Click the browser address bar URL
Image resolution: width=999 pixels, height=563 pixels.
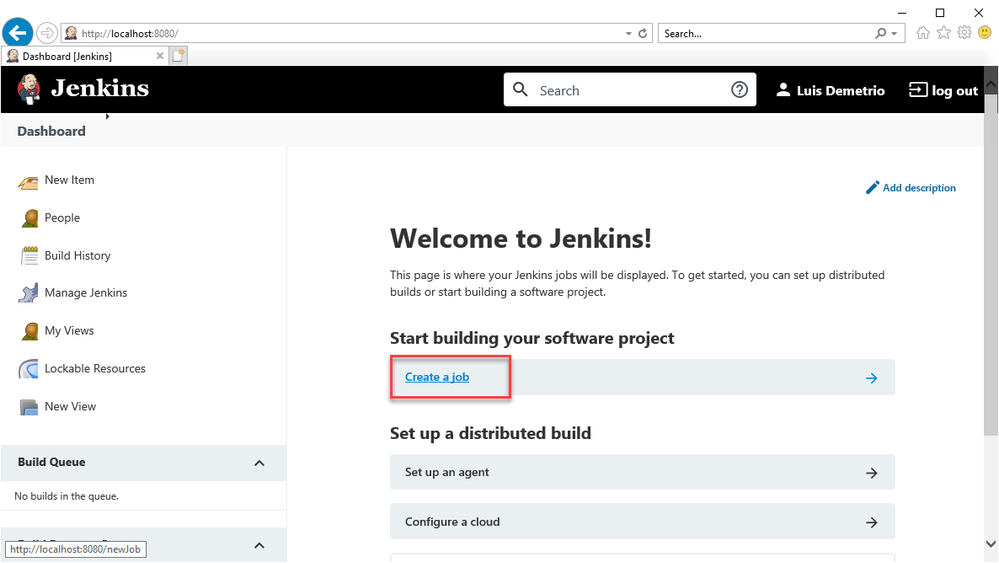(x=130, y=33)
